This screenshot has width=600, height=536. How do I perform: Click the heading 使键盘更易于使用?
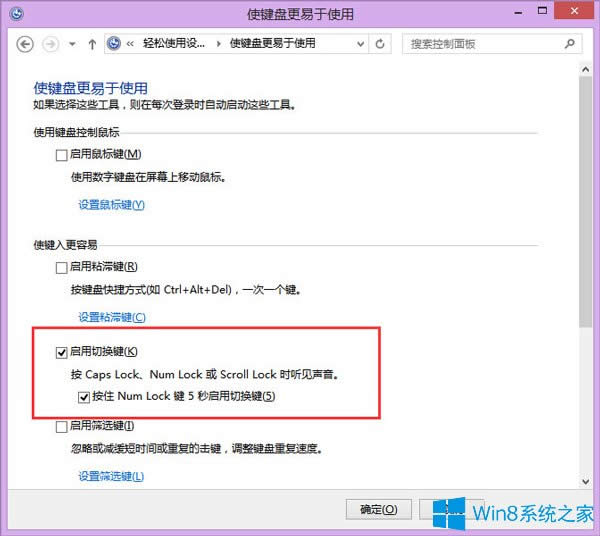91,89
